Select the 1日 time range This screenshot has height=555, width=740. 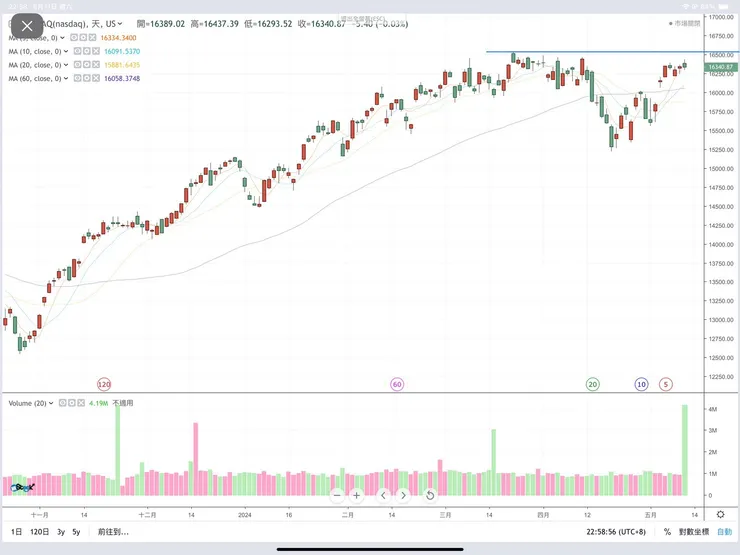(x=17, y=532)
